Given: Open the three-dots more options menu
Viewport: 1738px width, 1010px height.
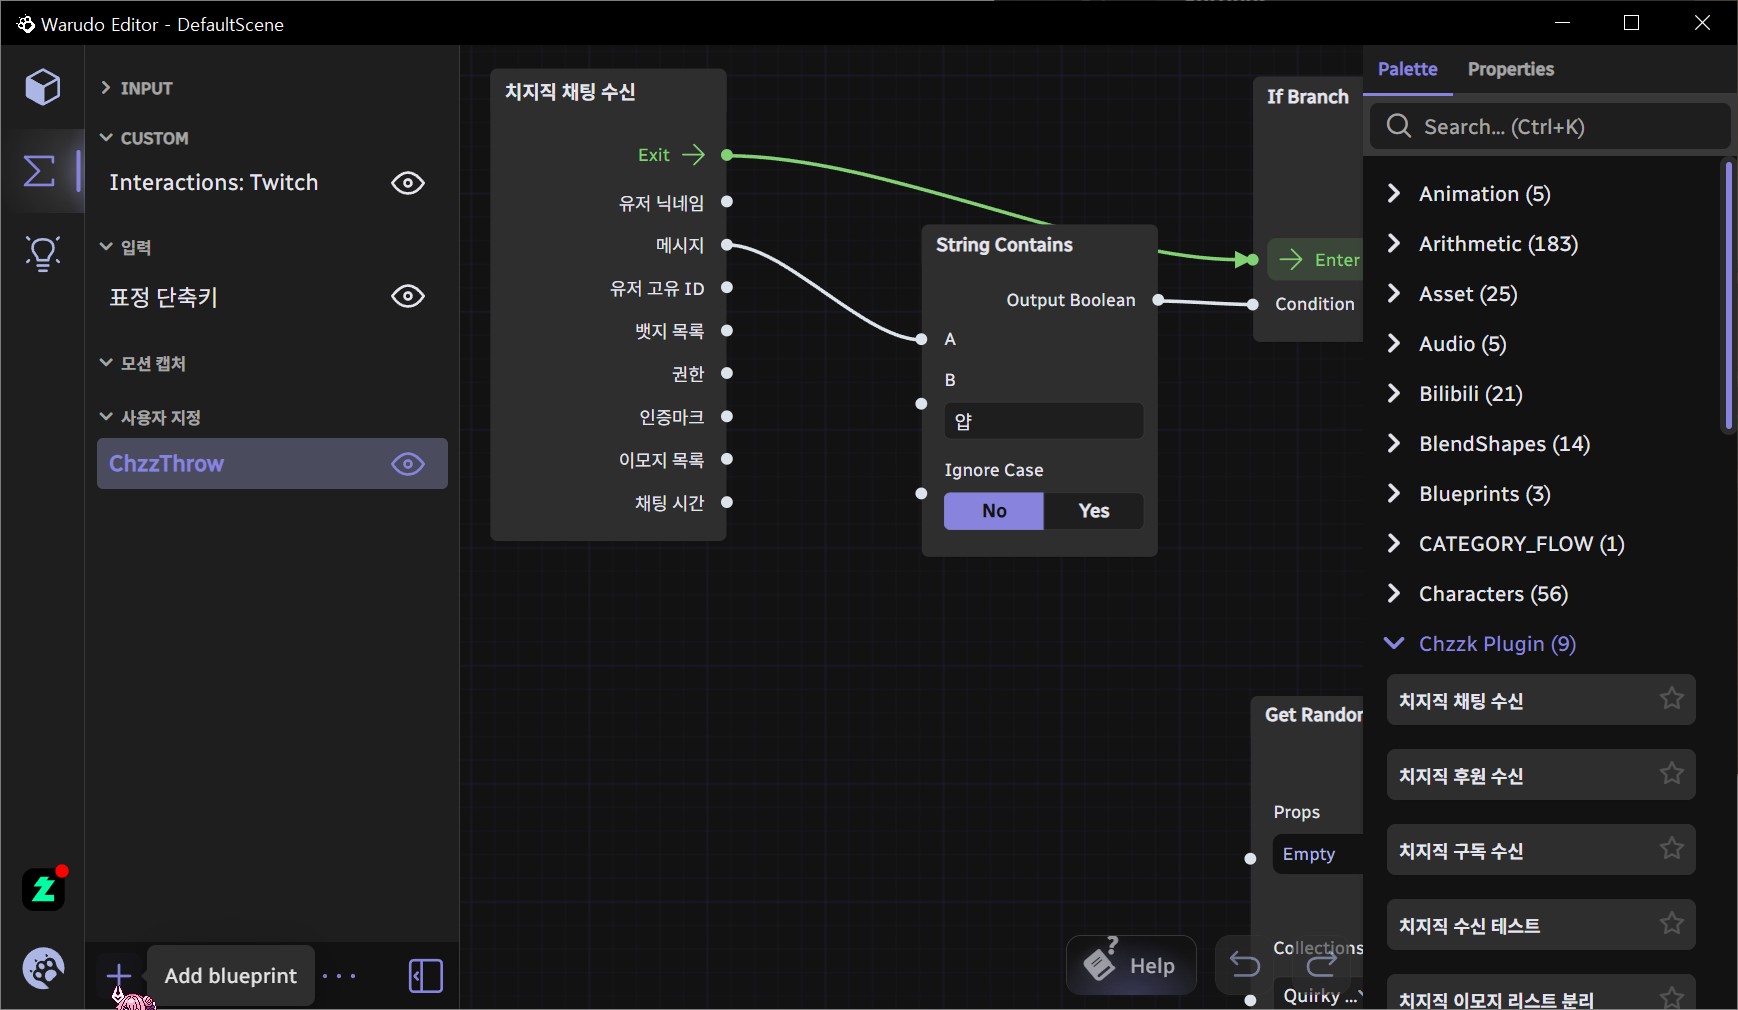Looking at the screenshot, I should pos(339,976).
